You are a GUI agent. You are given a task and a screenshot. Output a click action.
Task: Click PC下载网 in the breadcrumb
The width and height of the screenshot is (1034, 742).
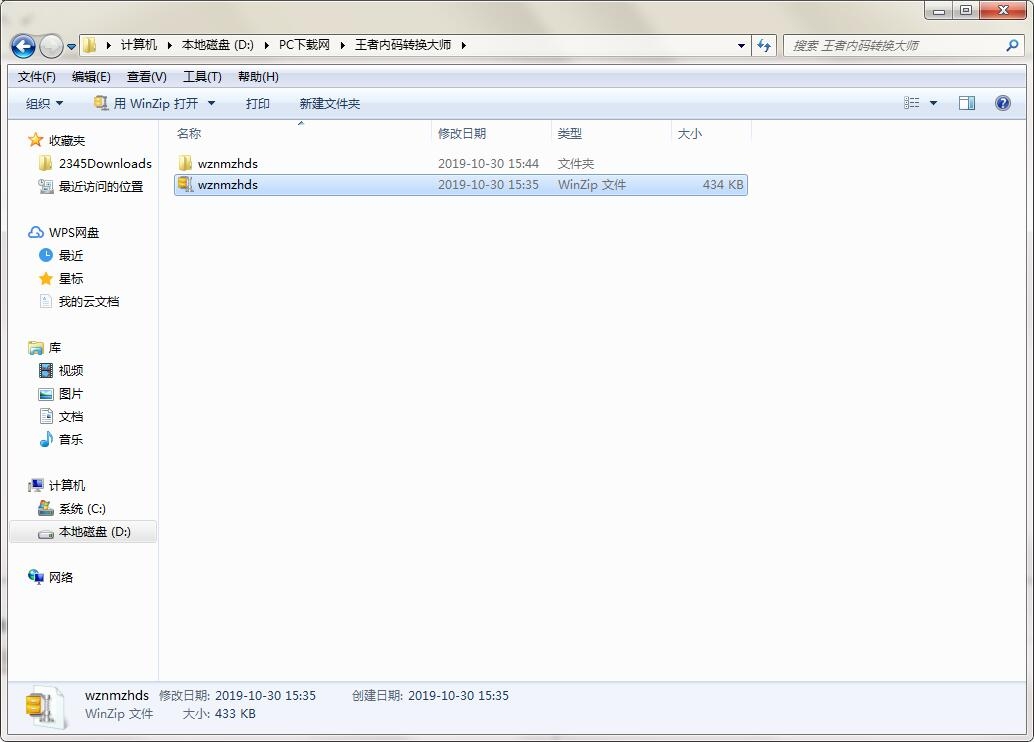coord(304,45)
